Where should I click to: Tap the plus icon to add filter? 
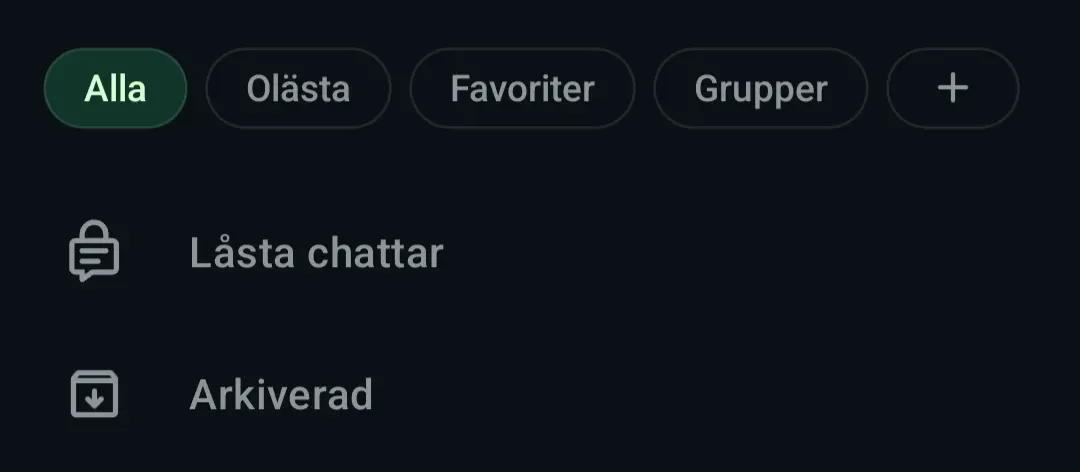pyautogui.click(x=953, y=88)
